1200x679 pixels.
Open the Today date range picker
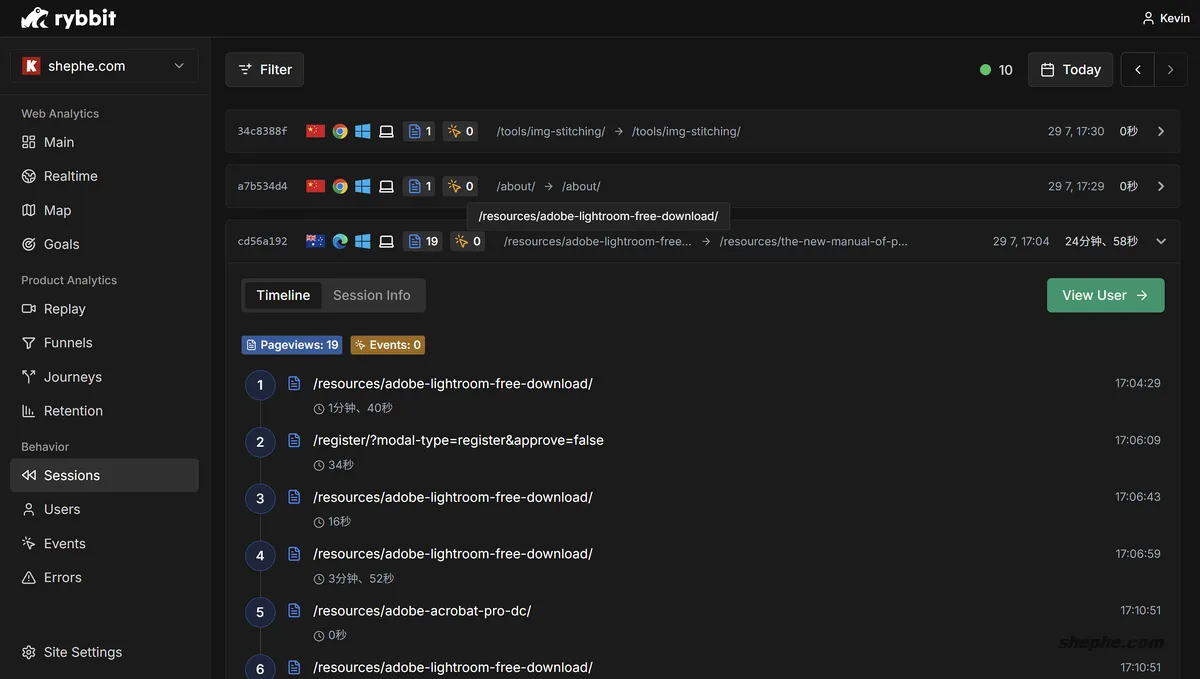click(x=1070, y=70)
